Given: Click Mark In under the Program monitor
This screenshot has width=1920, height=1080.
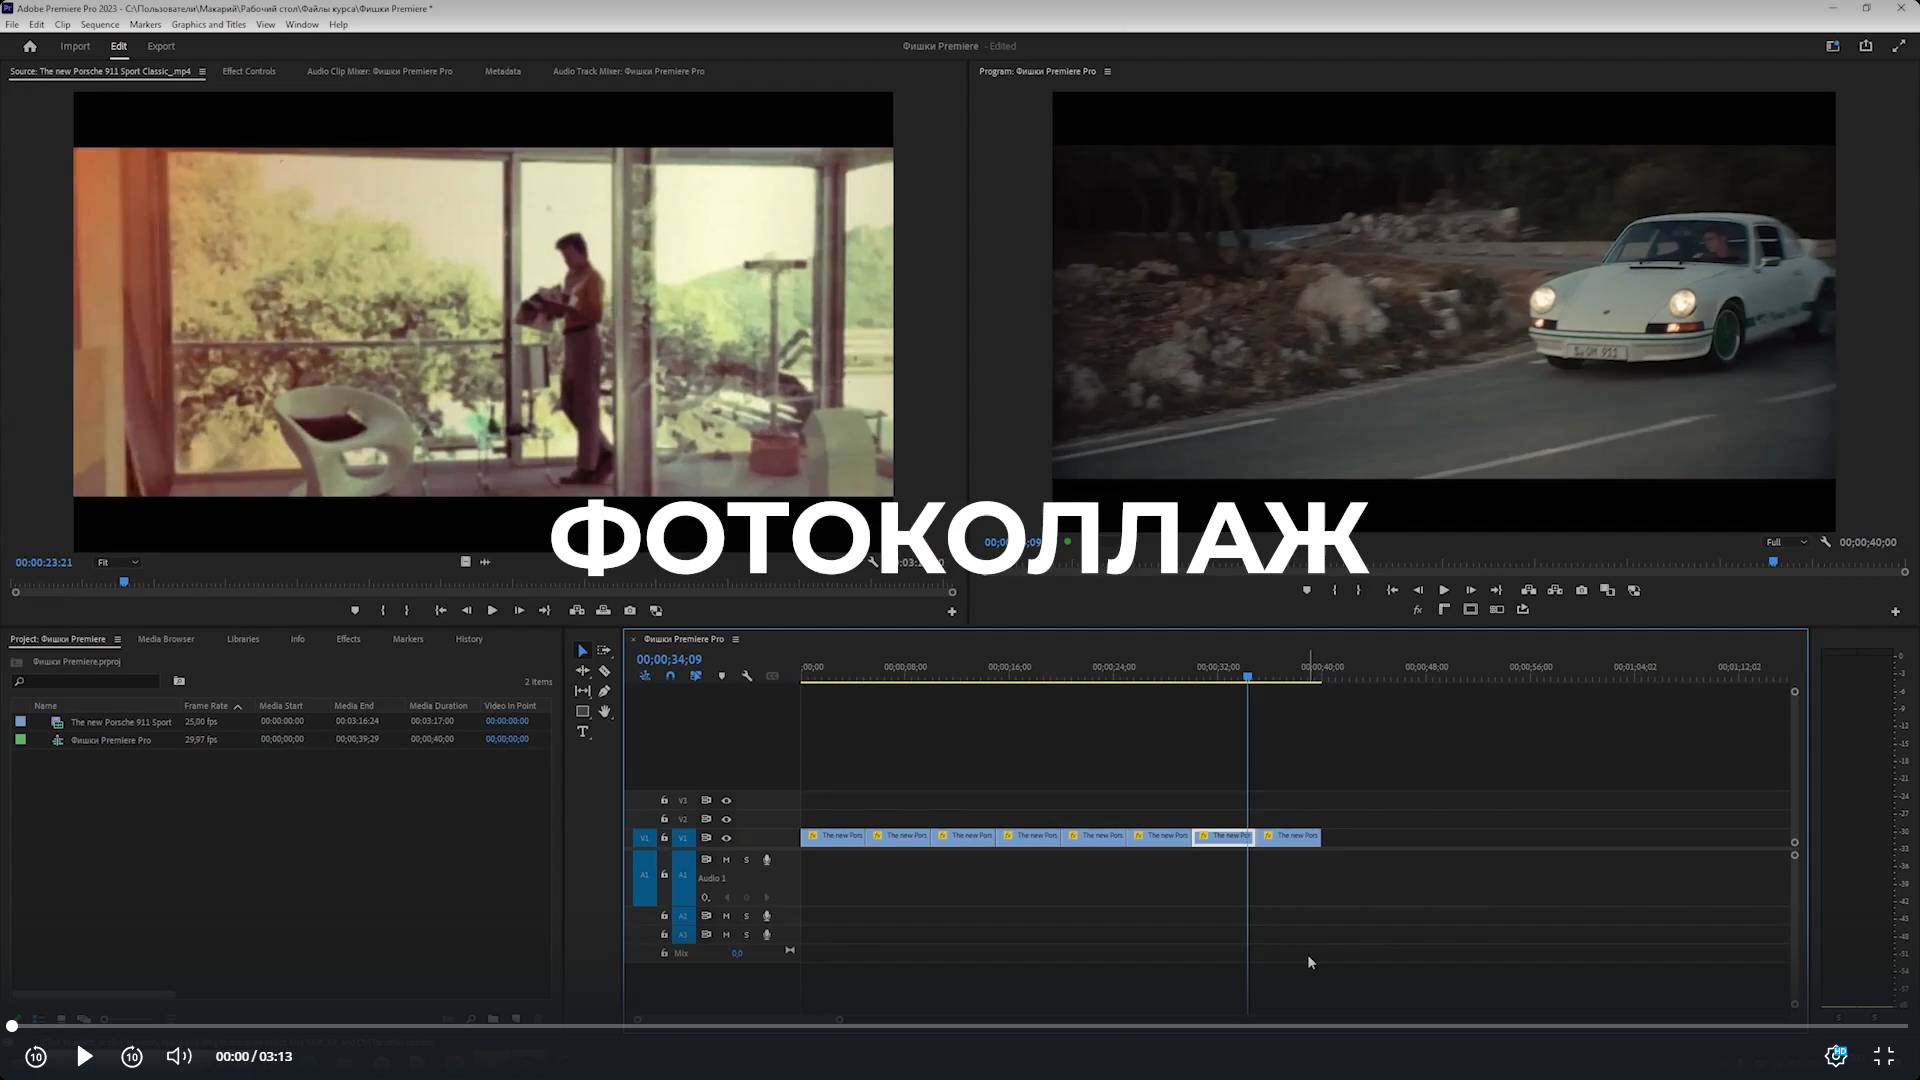Looking at the screenshot, I should (x=1334, y=590).
